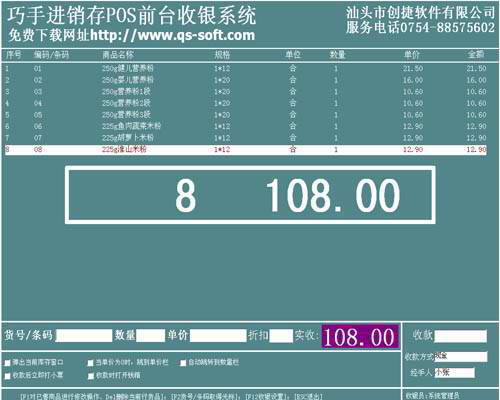Enable 自动跳转到数量栏 checkbox

coord(183,363)
